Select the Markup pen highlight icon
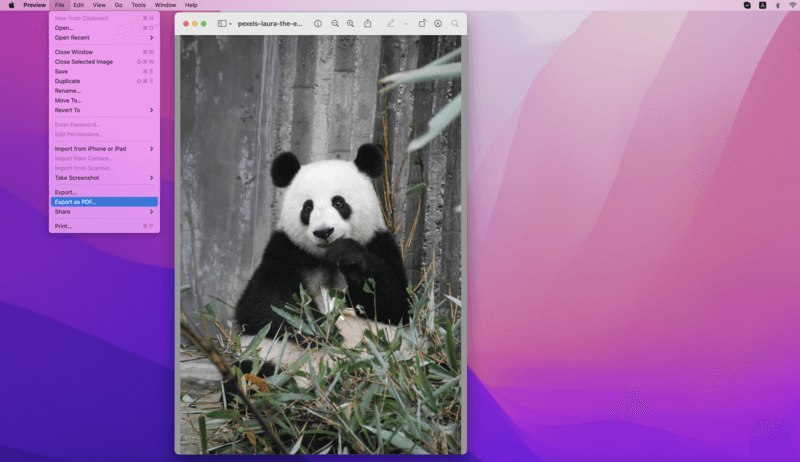This screenshot has height=462, width=800. tap(390, 23)
